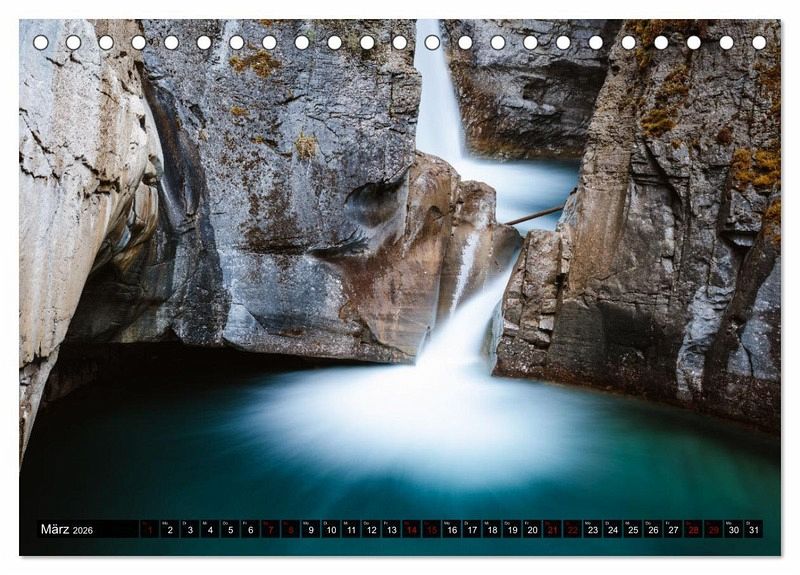Screen dimensions: 800x575
Task: Select date 13 in the calendar strip
Action: click(391, 529)
